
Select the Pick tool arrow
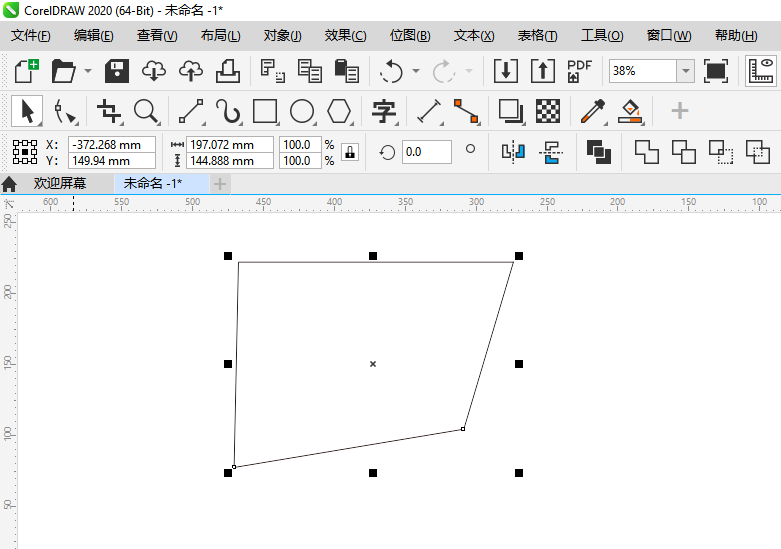pyautogui.click(x=27, y=110)
